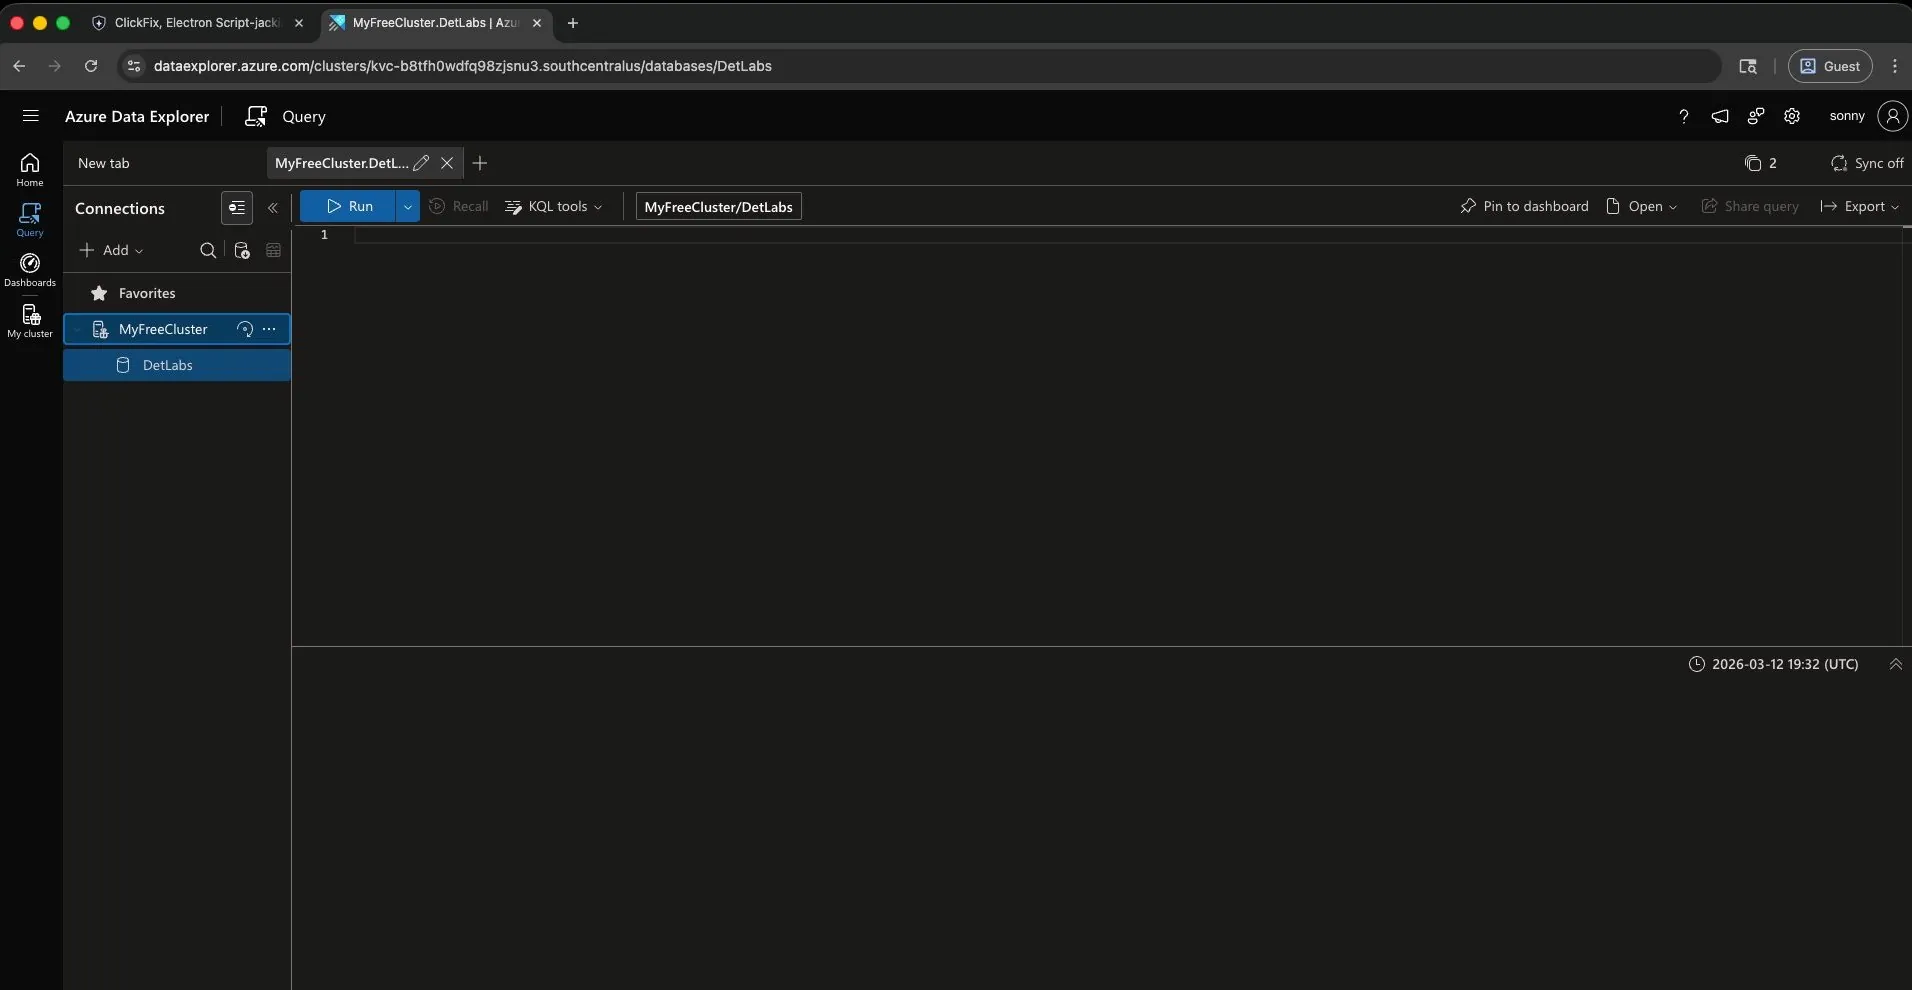This screenshot has width=1912, height=990.
Task: Click the 2026-03-12 19:32 (UTC) timestamp
Action: point(1773,664)
